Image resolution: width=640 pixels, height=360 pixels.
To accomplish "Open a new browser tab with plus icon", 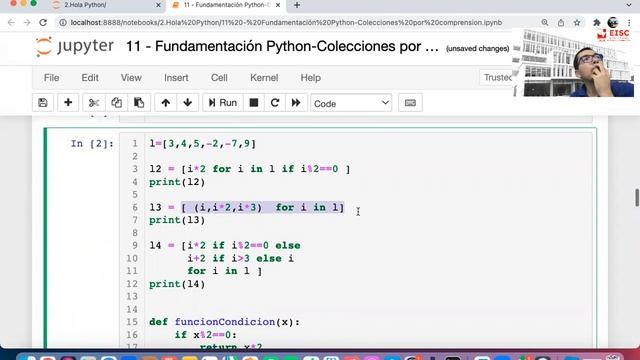I will pyautogui.click(x=297, y=5).
